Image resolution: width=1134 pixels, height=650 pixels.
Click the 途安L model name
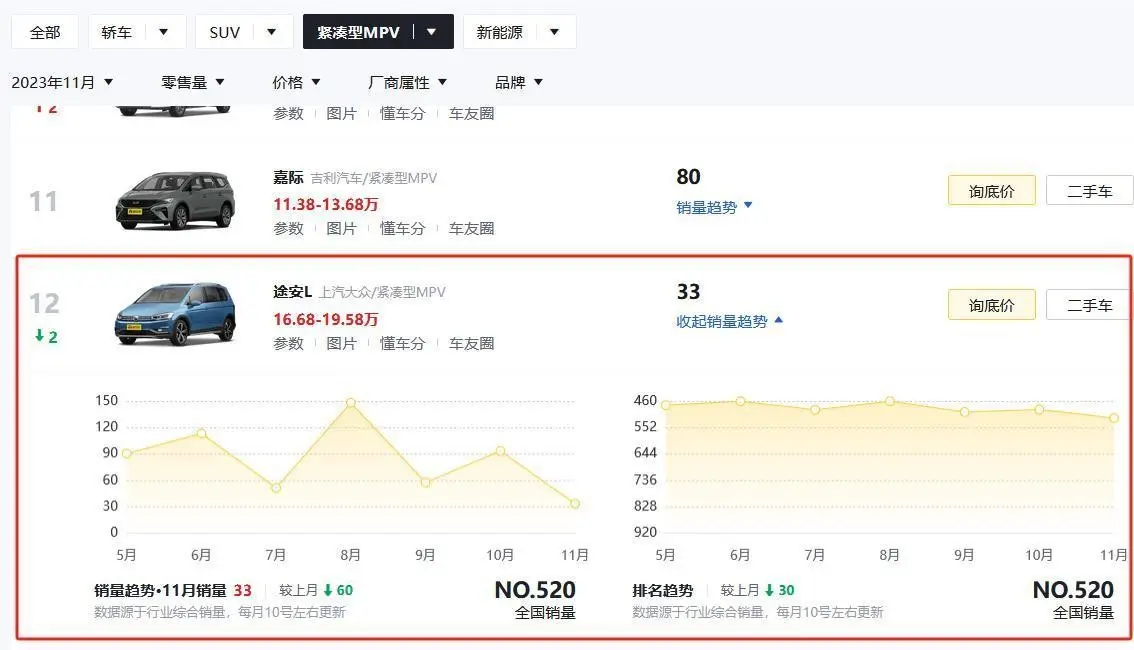coord(292,292)
